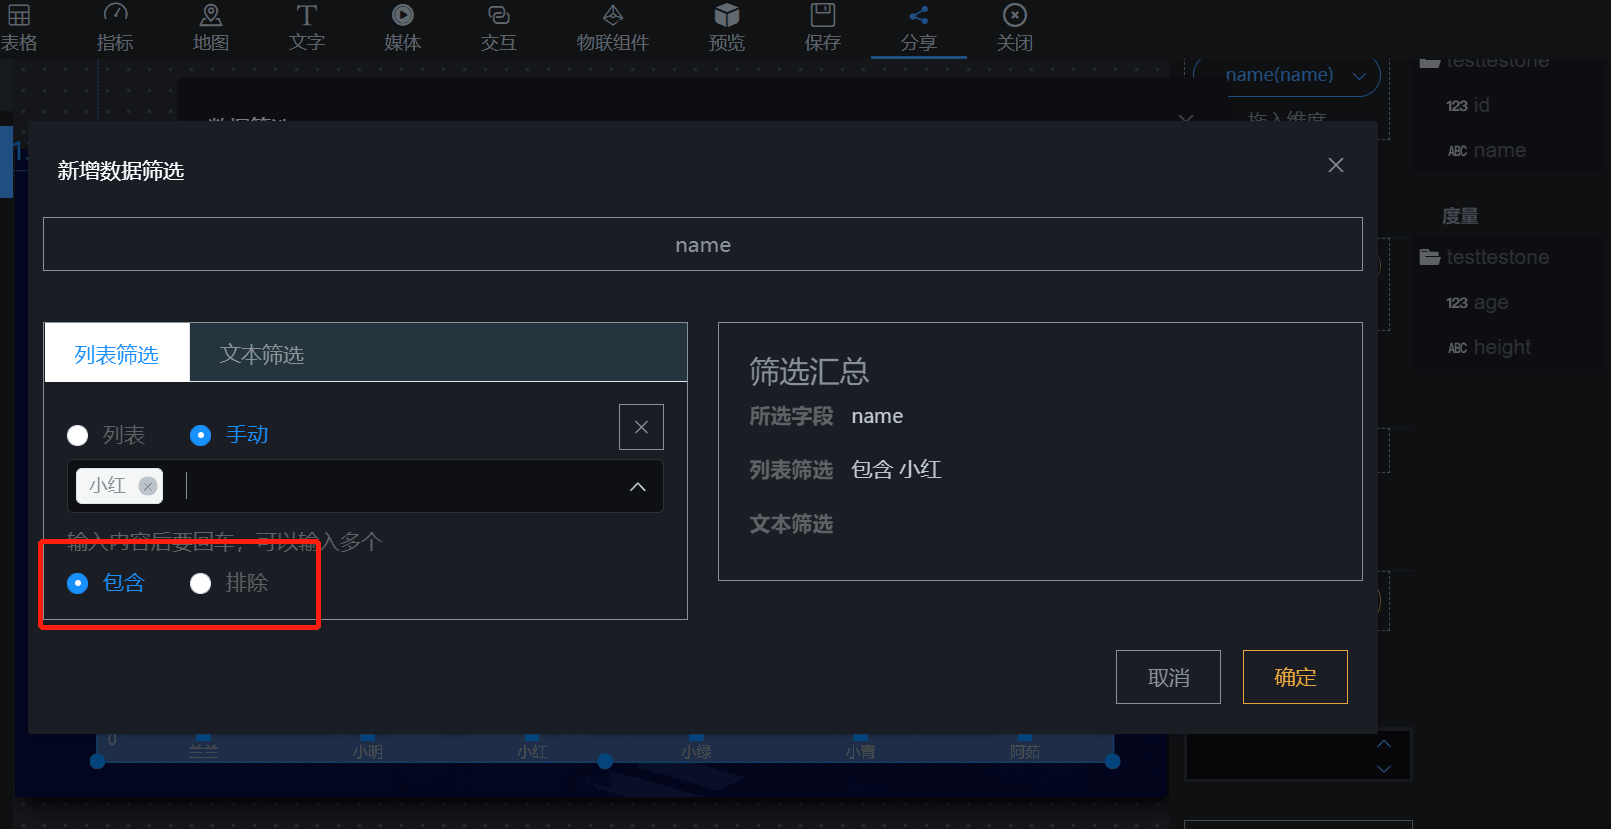
Task: Open the 地图 map component menu
Action: 211,28
